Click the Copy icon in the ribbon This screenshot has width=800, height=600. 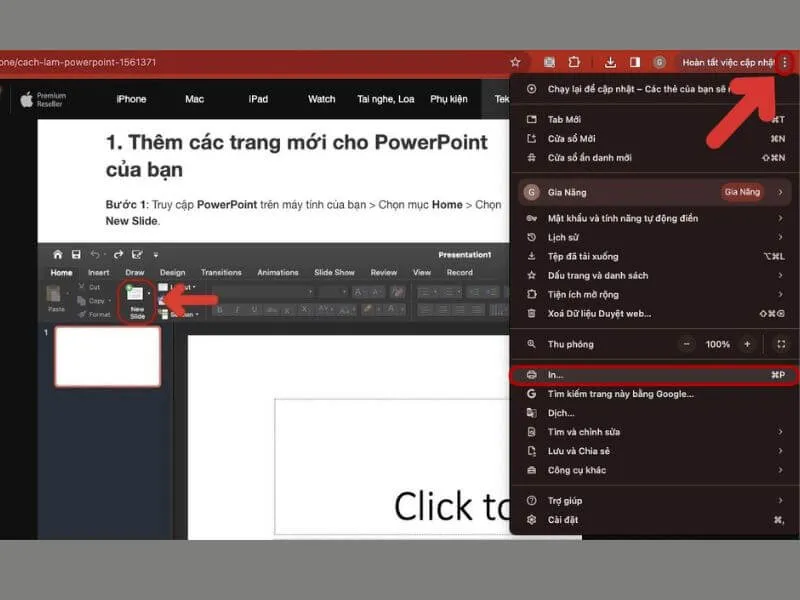(81, 301)
